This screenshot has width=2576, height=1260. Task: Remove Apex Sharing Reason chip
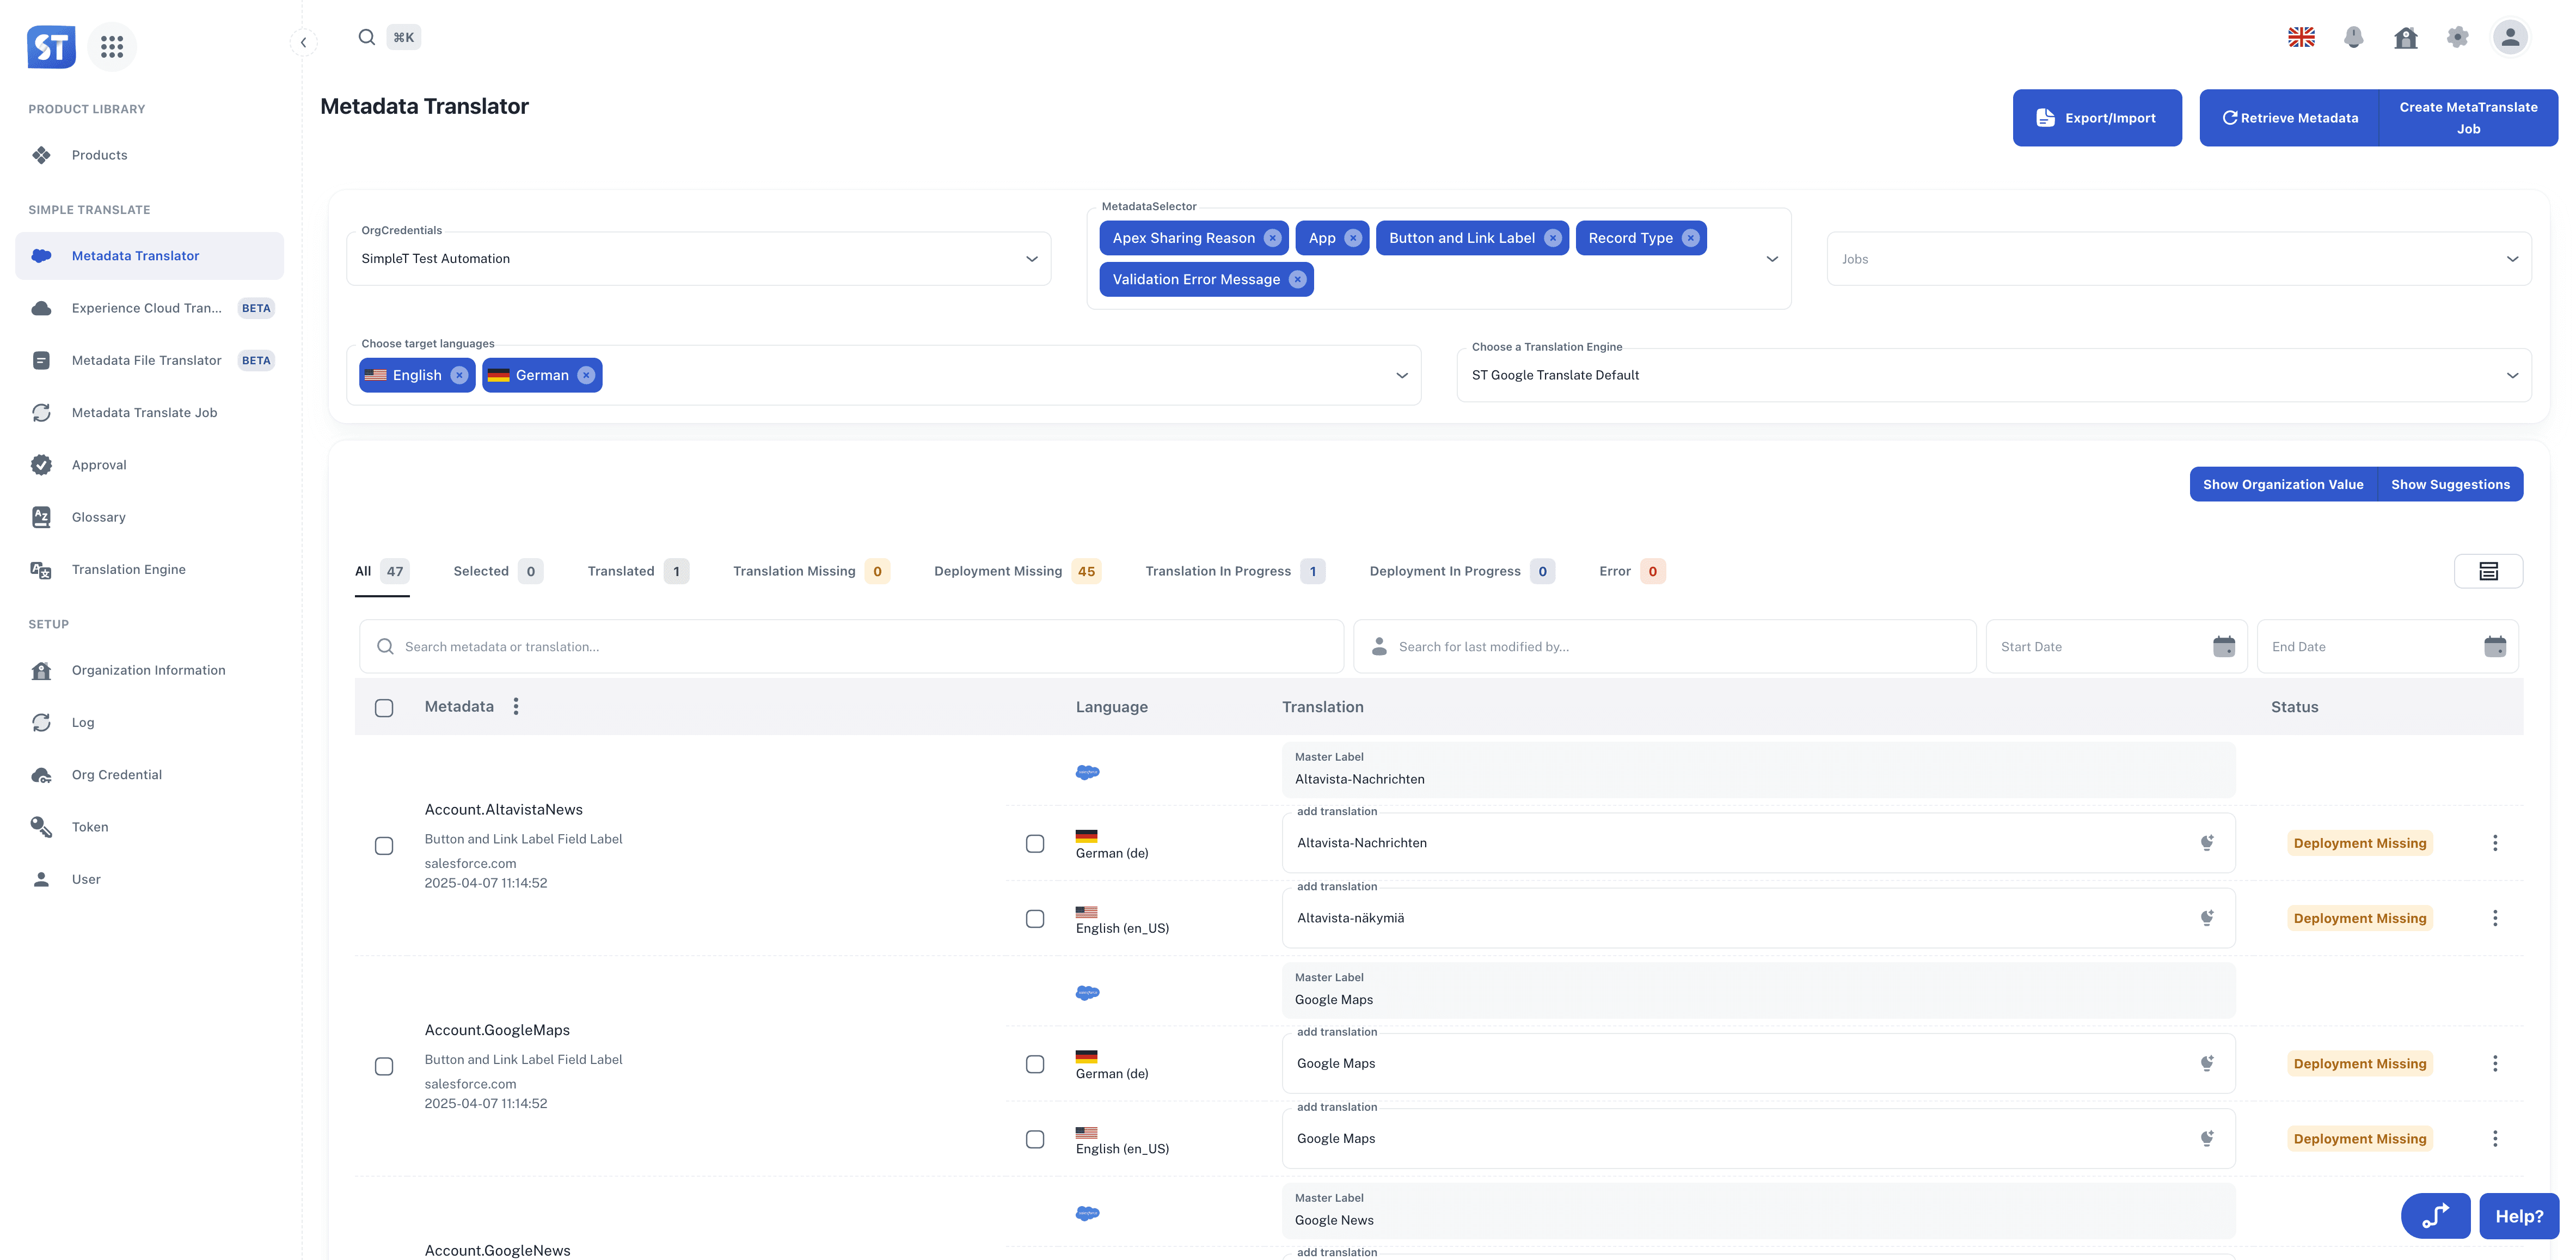click(1272, 238)
